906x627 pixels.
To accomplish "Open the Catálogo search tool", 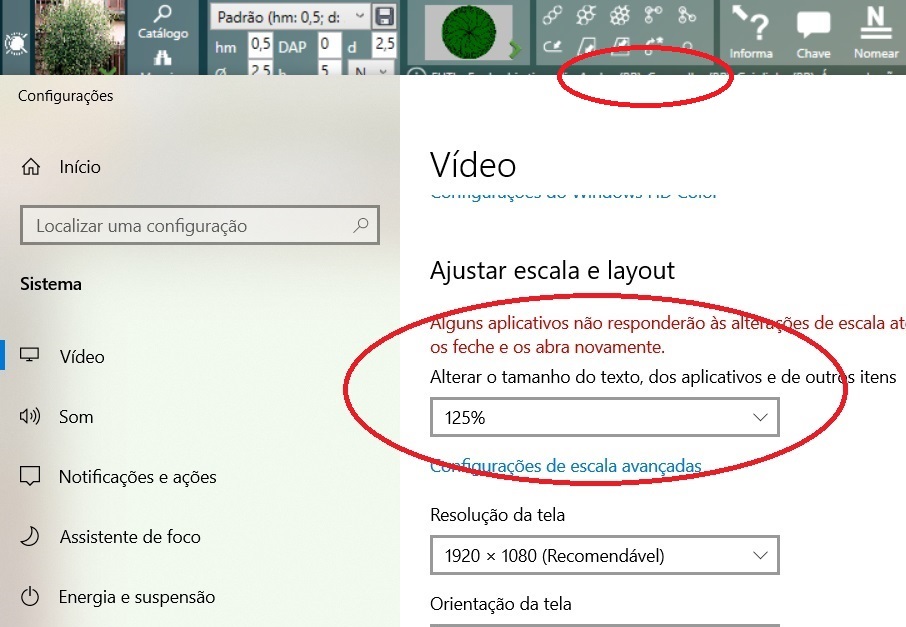I will point(162,21).
